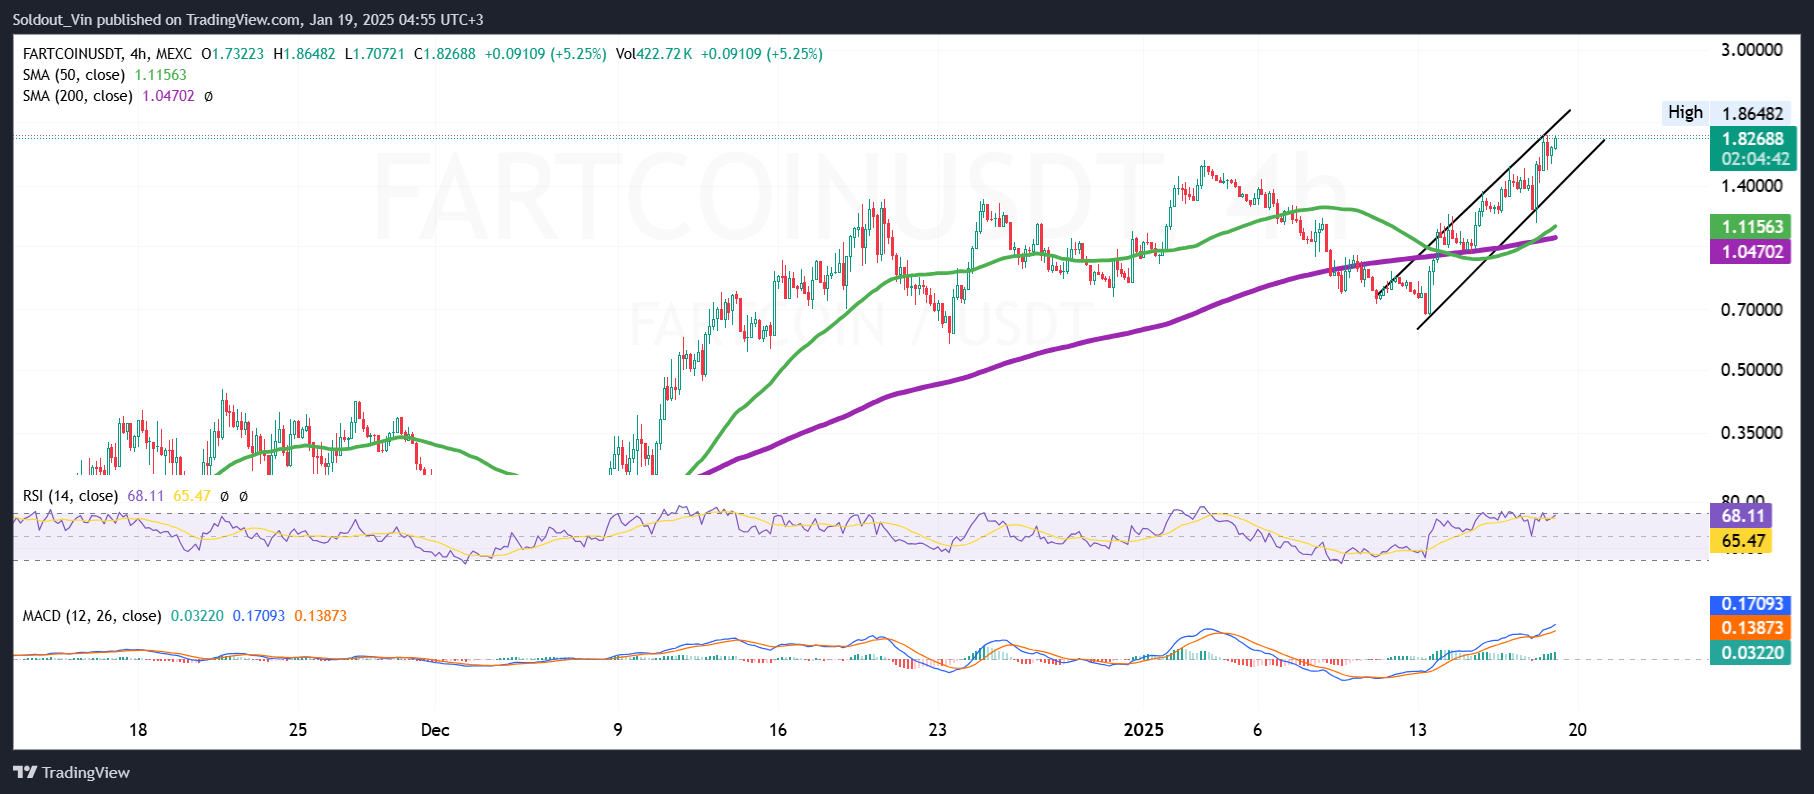
Task: Click the 3.00000 price axis level
Action: click(1751, 50)
